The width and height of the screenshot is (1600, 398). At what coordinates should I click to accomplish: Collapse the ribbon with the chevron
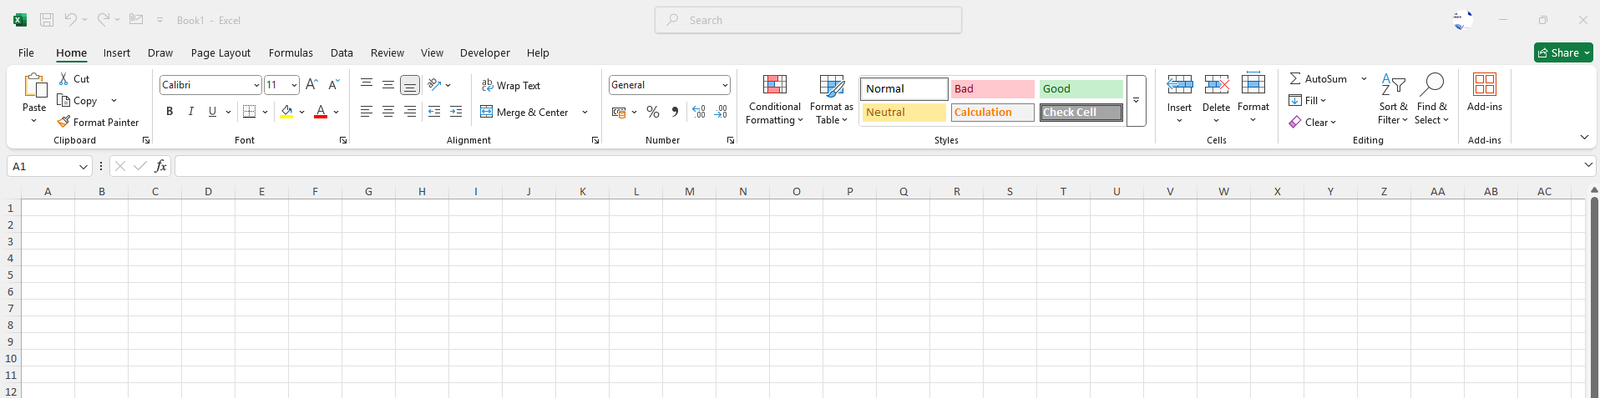1584,137
